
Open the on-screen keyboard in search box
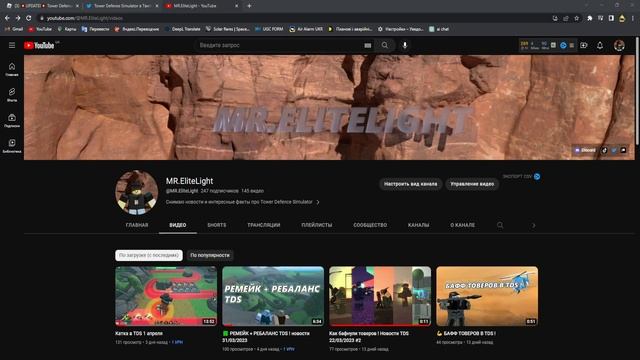[x=368, y=45]
